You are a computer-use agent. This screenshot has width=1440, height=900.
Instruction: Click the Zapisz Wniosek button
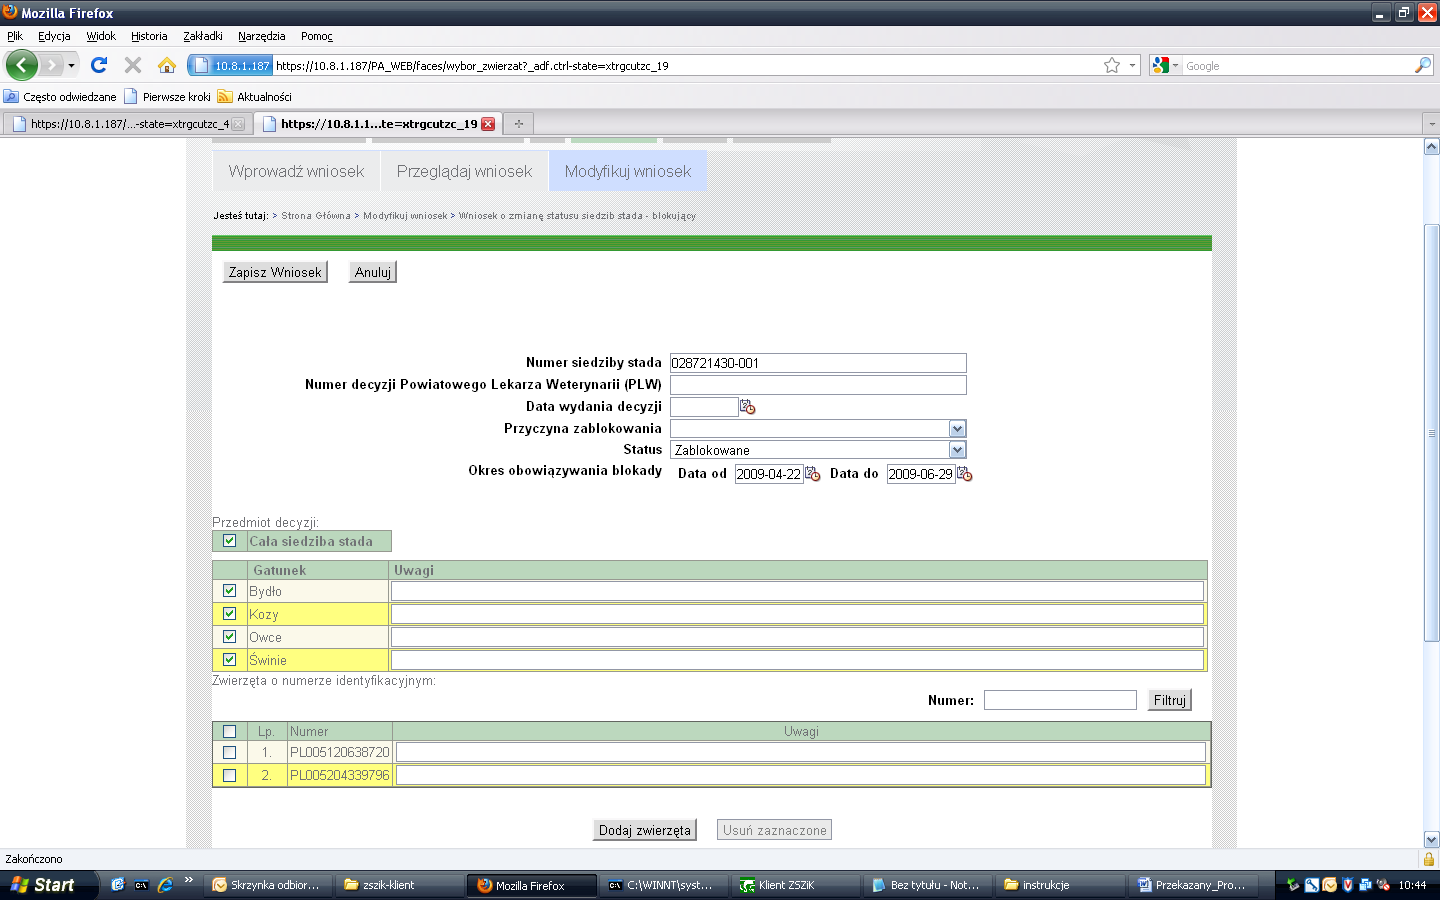[x=275, y=272]
